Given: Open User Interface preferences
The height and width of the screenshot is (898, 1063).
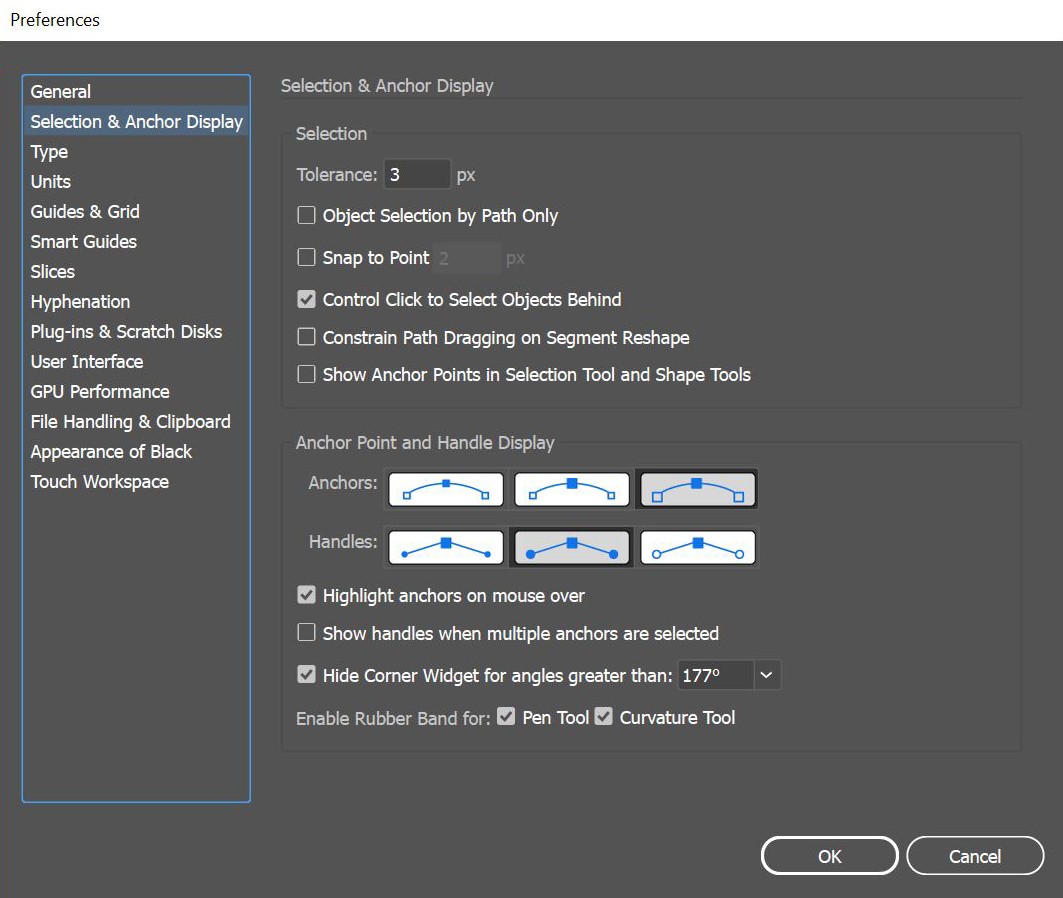Looking at the screenshot, I should (x=136, y=361).
